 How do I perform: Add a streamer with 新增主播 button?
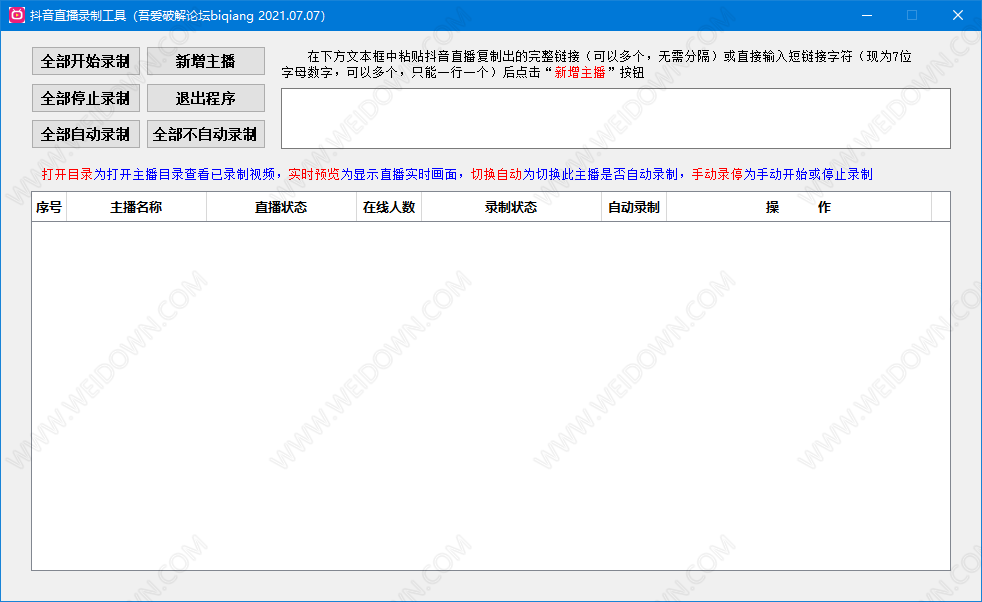(x=205, y=61)
